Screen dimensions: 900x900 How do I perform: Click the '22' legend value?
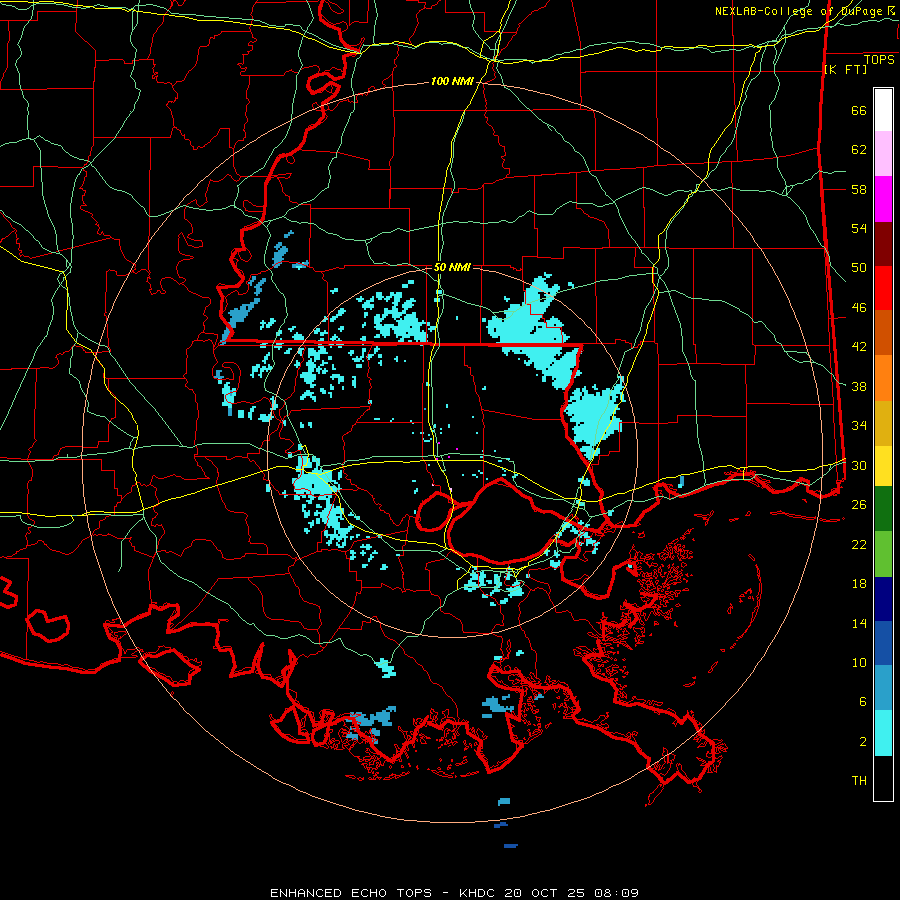click(859, 545)
